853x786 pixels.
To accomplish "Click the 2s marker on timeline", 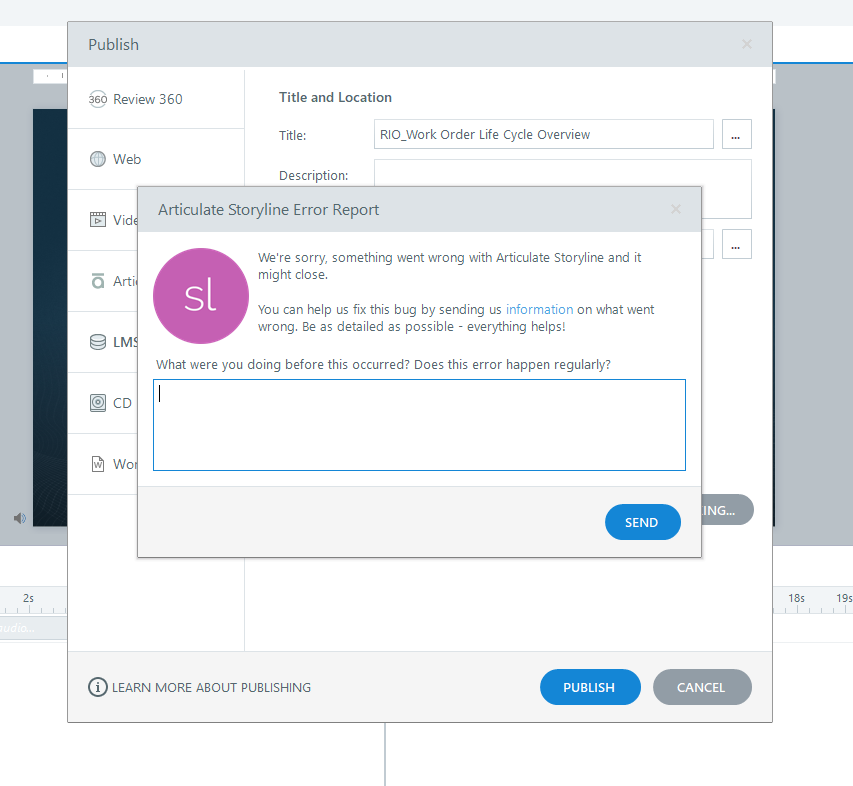I will [x=28, y=598].
